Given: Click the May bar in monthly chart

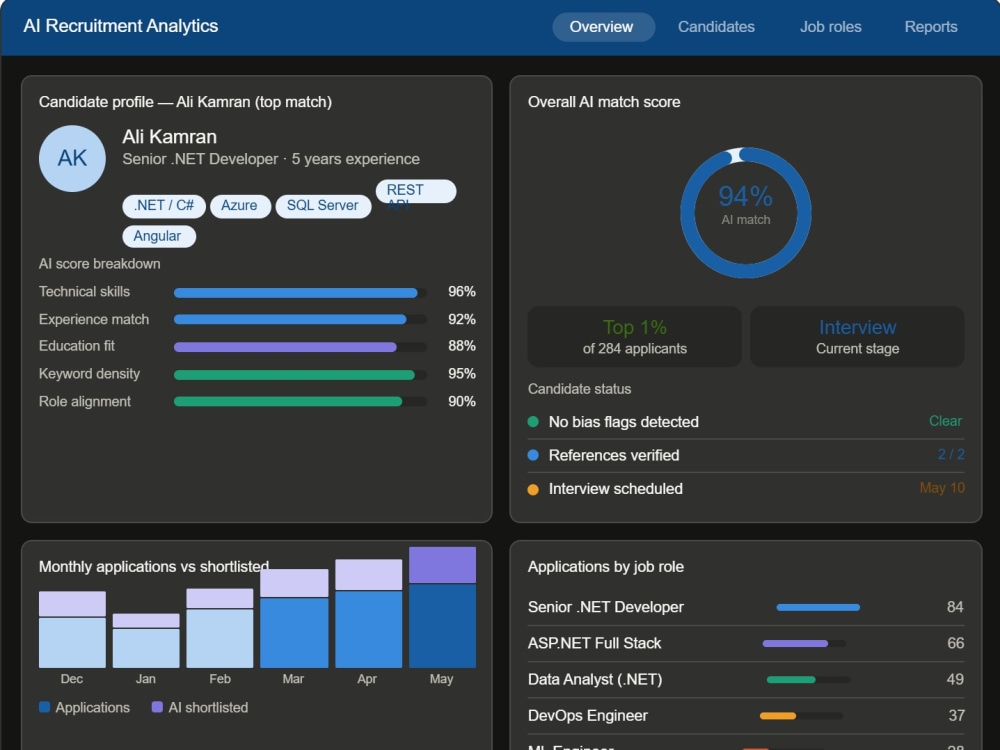Looking at the screenshot, I should pos(442,607).
